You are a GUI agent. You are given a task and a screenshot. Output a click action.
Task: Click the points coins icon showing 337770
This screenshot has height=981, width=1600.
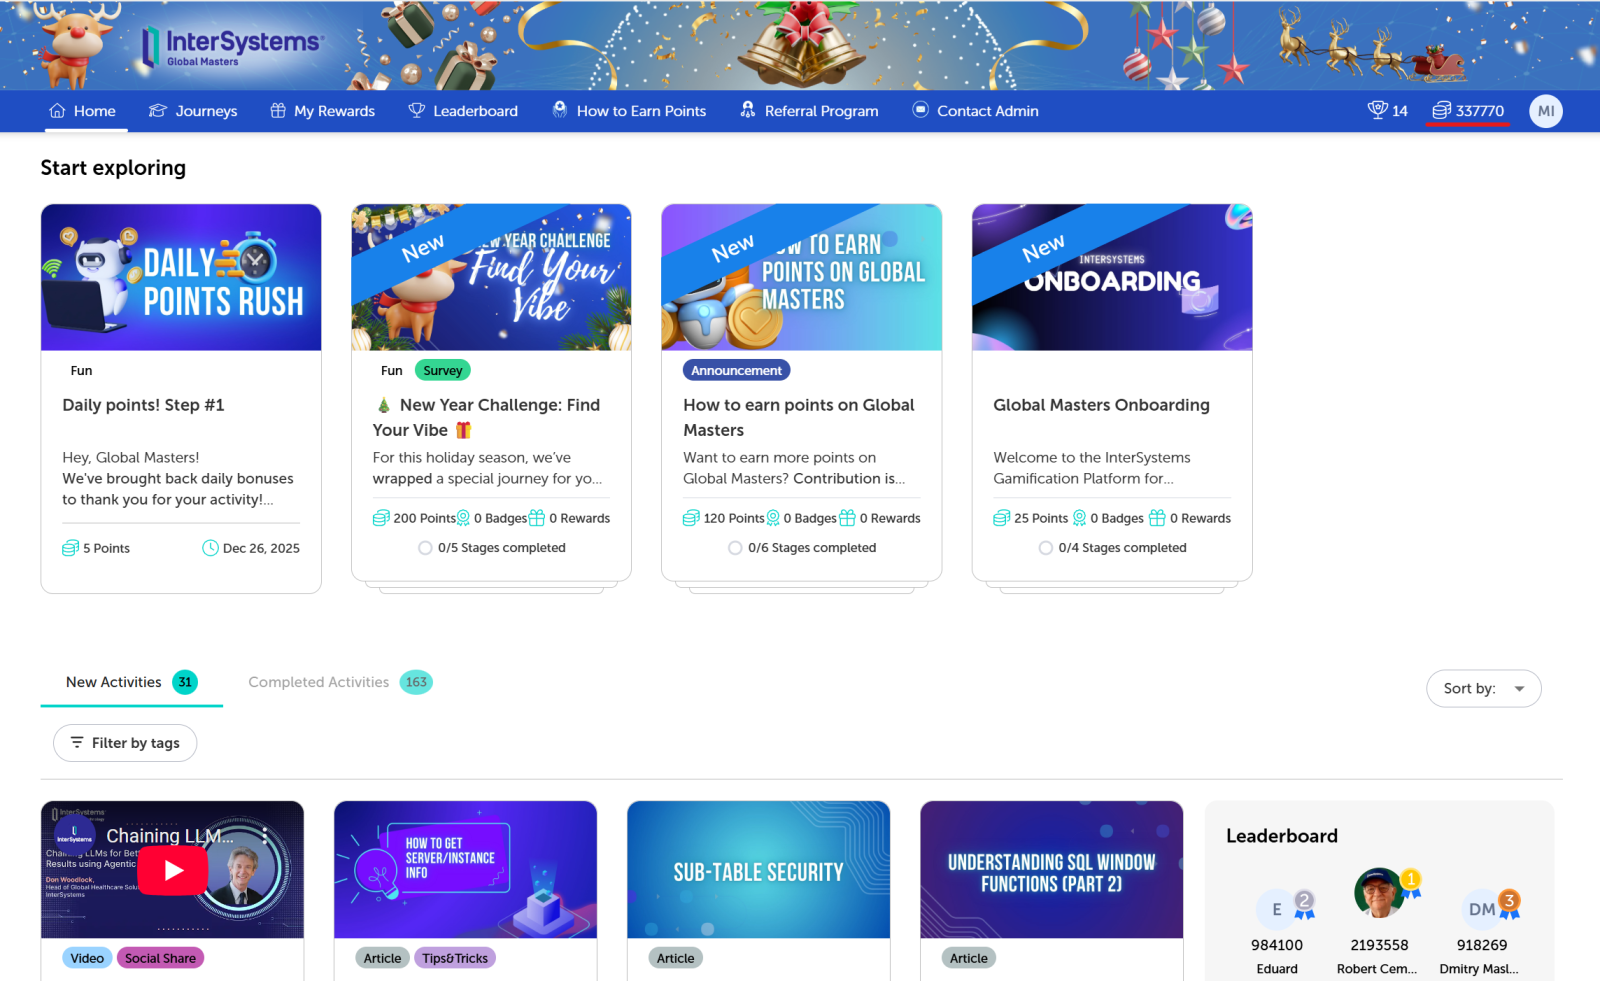tap(1441, 110)
